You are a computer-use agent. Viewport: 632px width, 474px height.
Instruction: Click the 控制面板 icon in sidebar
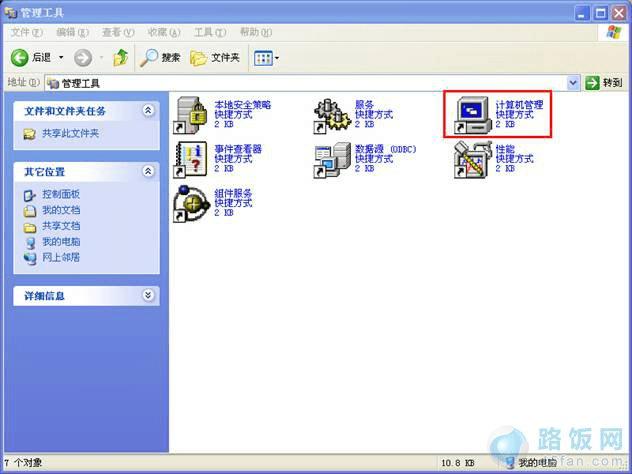(29, 195)
